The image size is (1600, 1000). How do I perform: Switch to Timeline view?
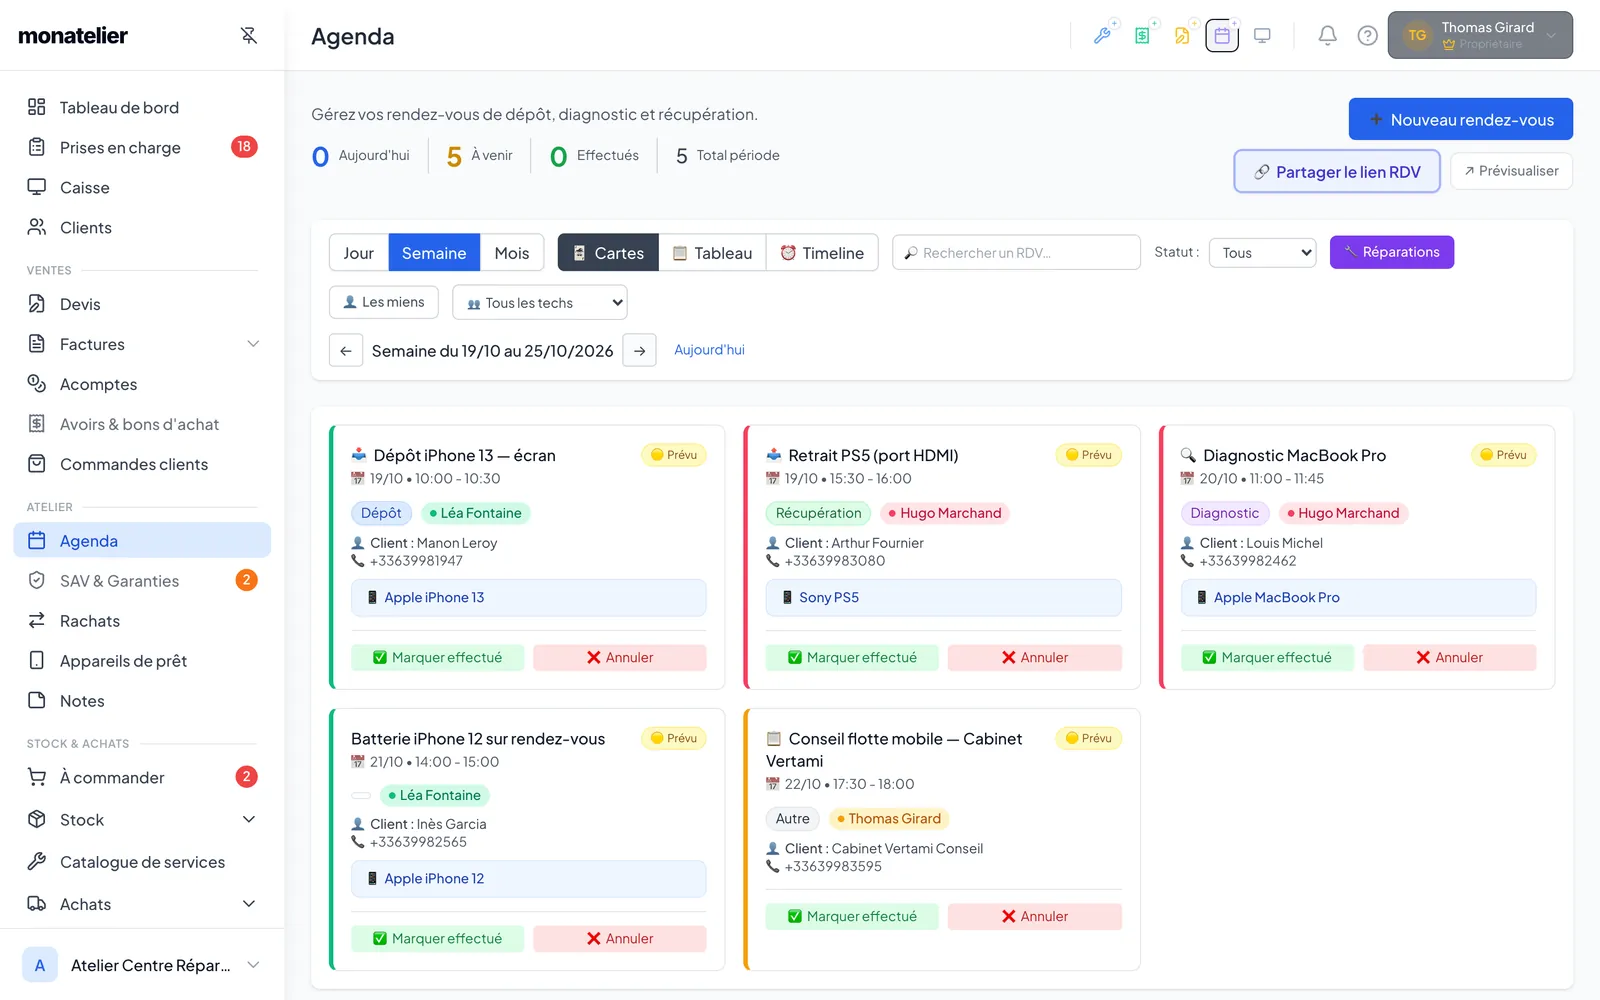click(822, 253)
